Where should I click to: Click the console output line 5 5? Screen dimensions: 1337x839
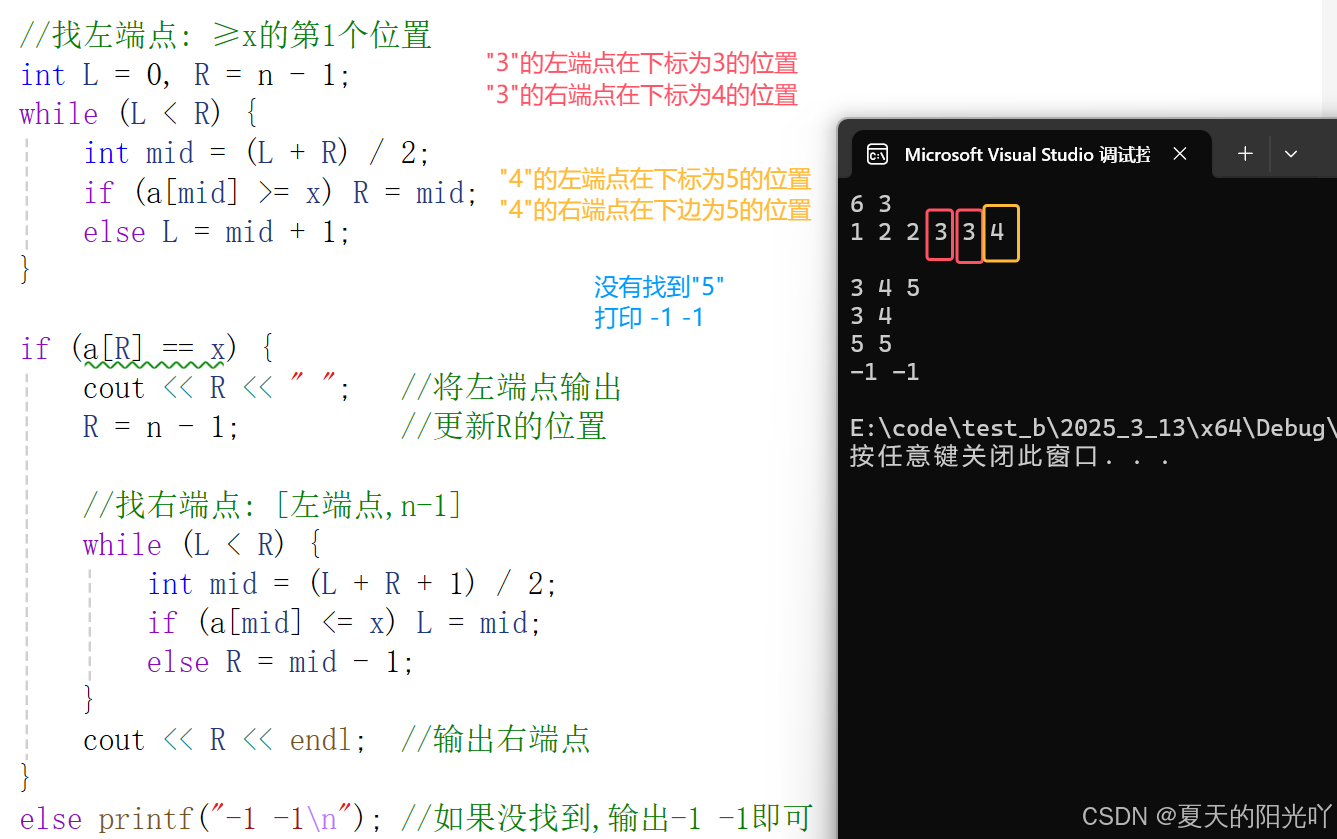[870, 344]
